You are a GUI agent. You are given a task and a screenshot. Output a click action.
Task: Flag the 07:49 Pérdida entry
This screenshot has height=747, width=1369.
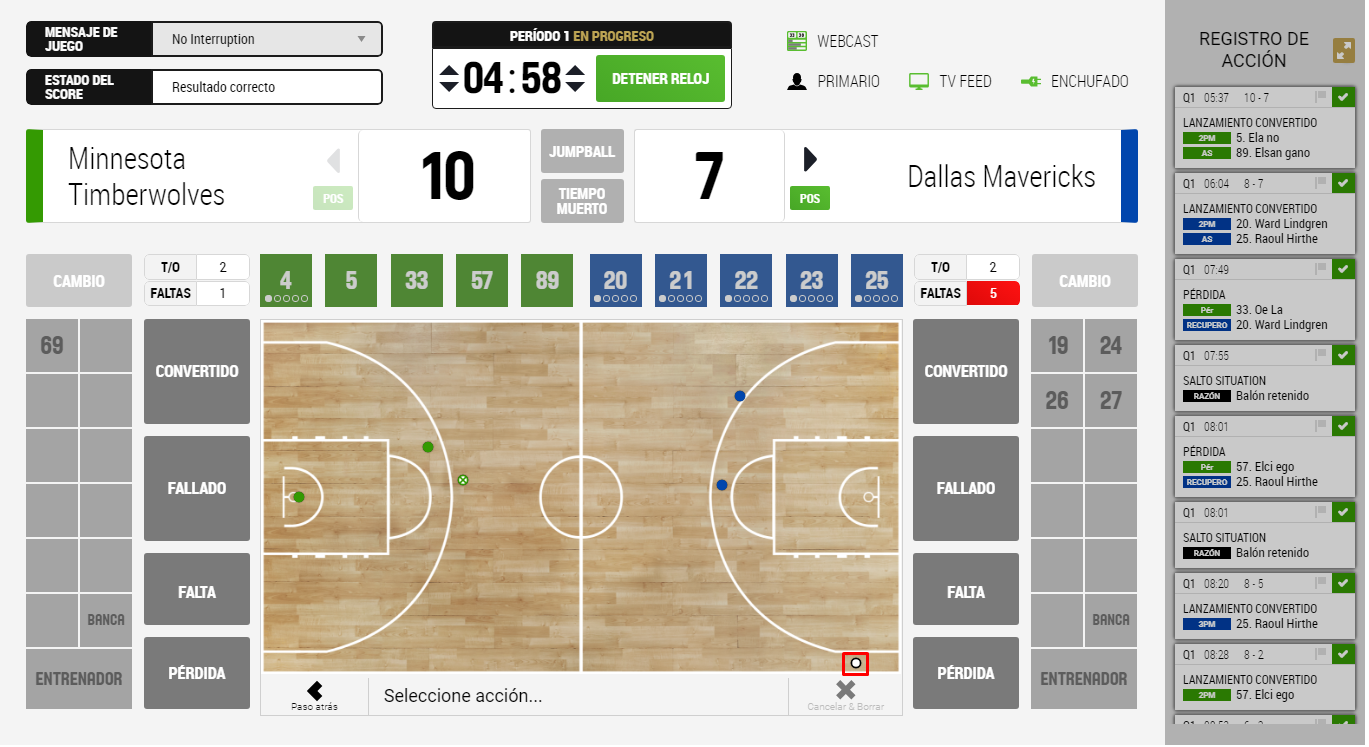click(1321, 270)
